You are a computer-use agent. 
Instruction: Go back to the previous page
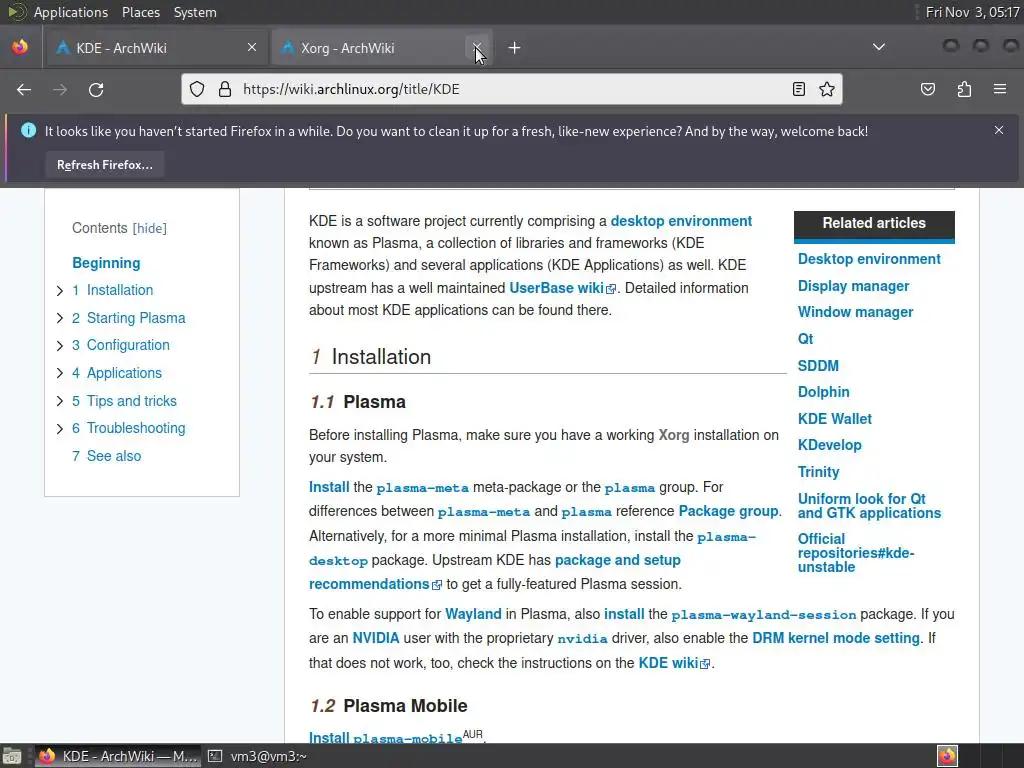(x=24, y=89)
